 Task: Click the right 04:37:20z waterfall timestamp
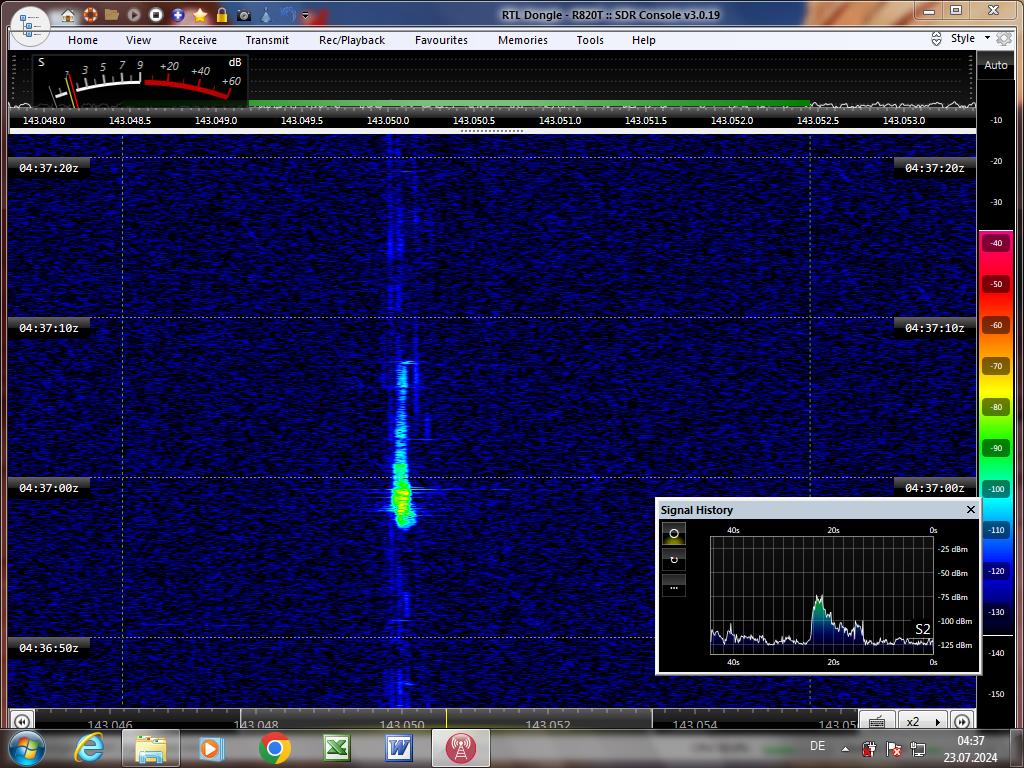click(x=935, y=168)
